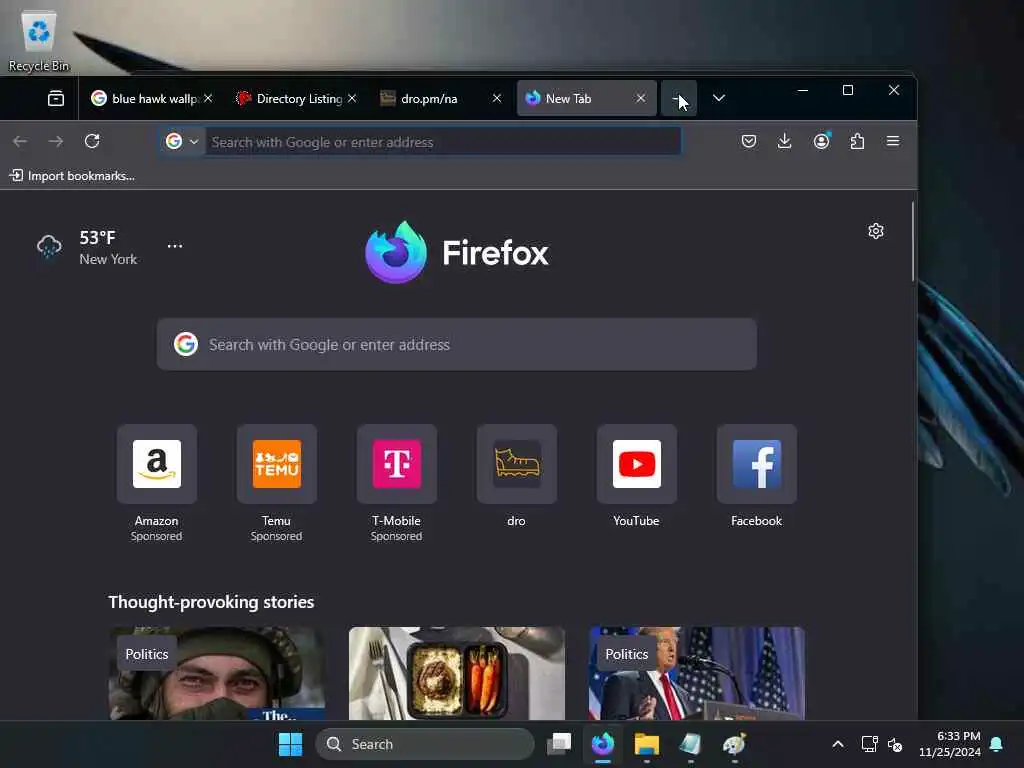Focus the address bar search field
Viewport: 1024px width, 768px height.
443,142
